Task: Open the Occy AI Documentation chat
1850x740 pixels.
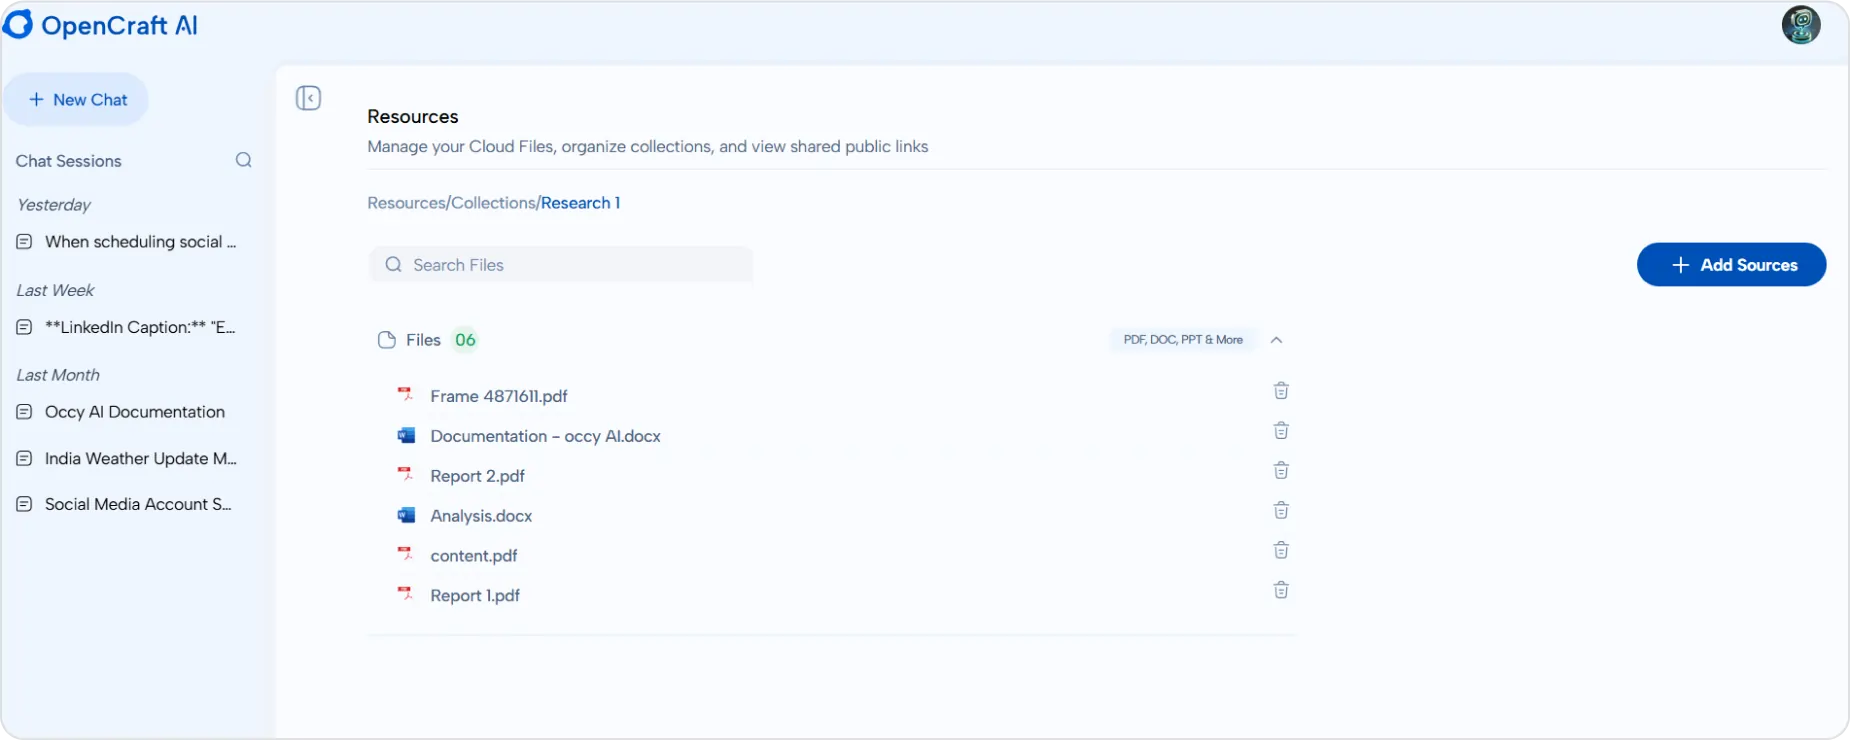Action: 134,412
